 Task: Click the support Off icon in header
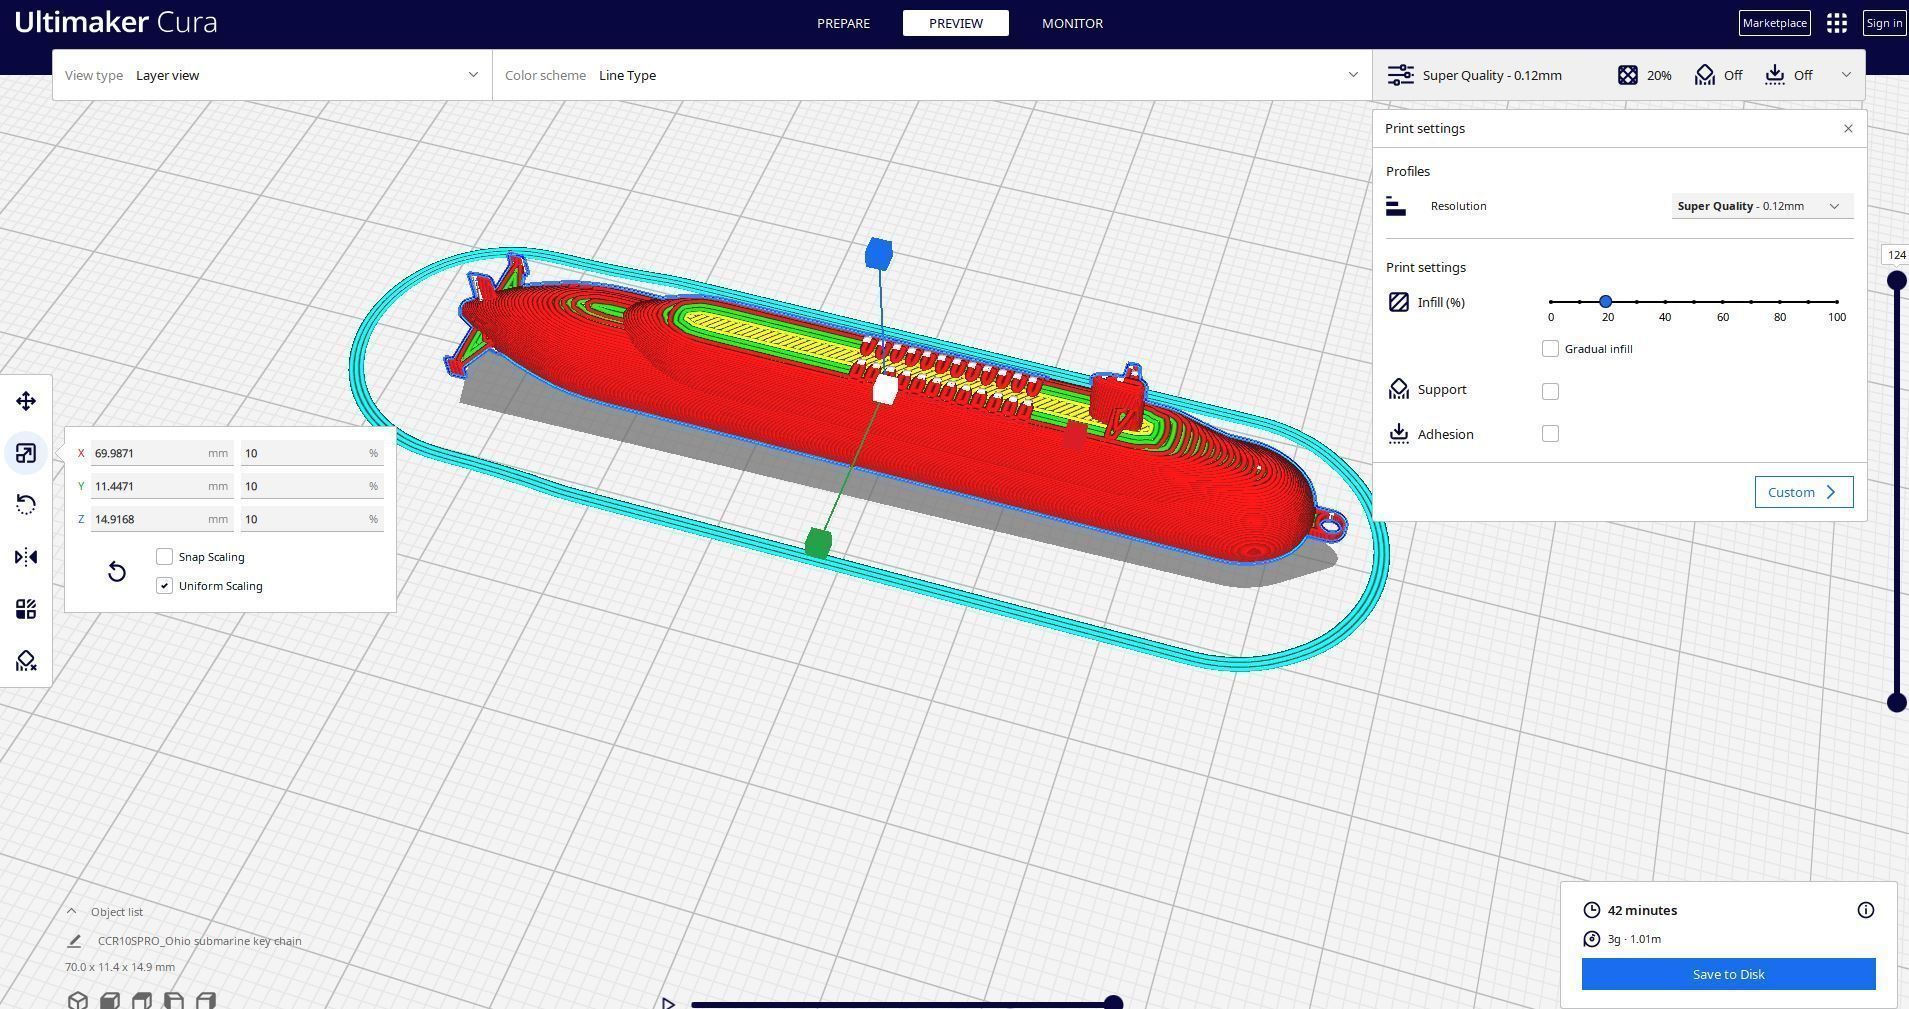pos(1705,75)
